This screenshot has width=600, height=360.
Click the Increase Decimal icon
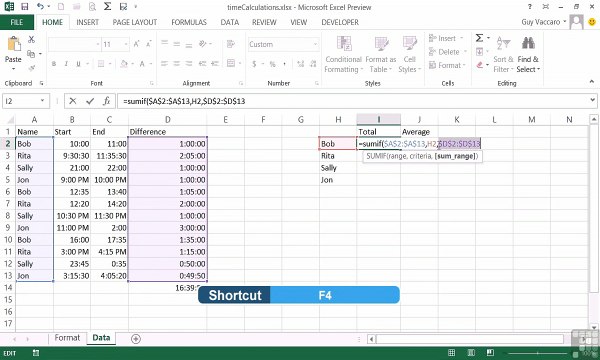click(x=301, y=64)
